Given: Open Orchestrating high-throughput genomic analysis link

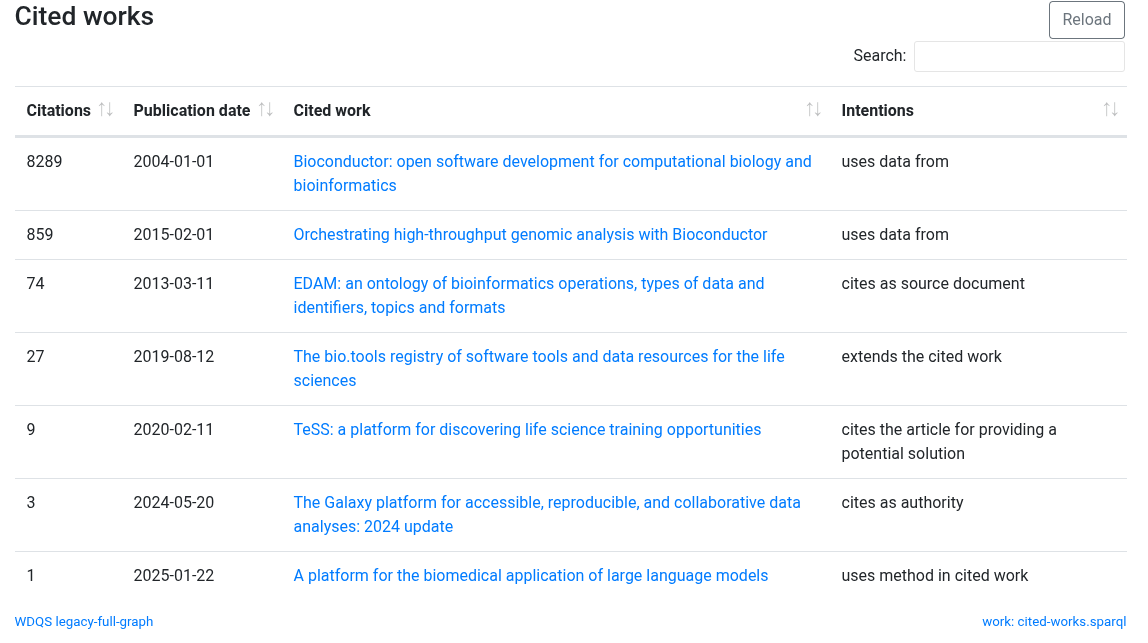Looking at the screenshot, I should 530,234.
